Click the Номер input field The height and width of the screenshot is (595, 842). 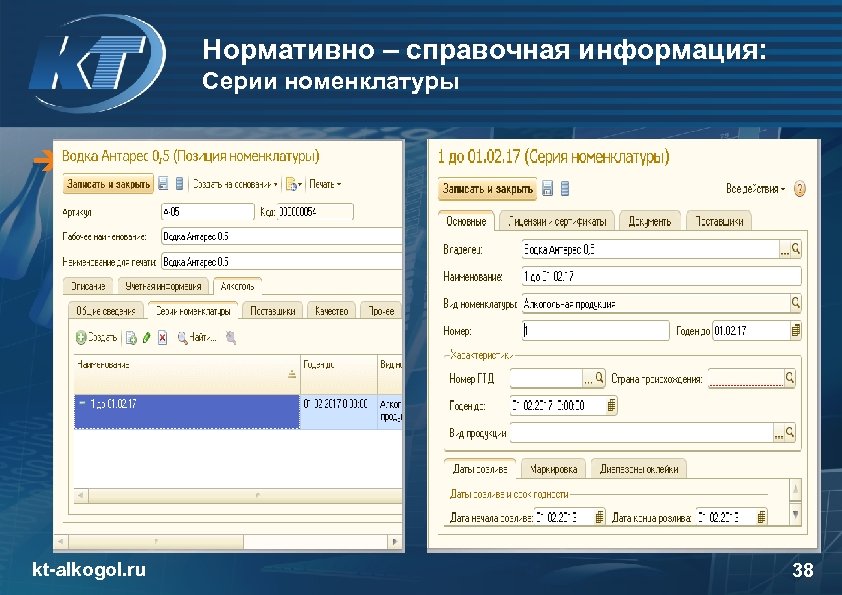tap(596, 331)
